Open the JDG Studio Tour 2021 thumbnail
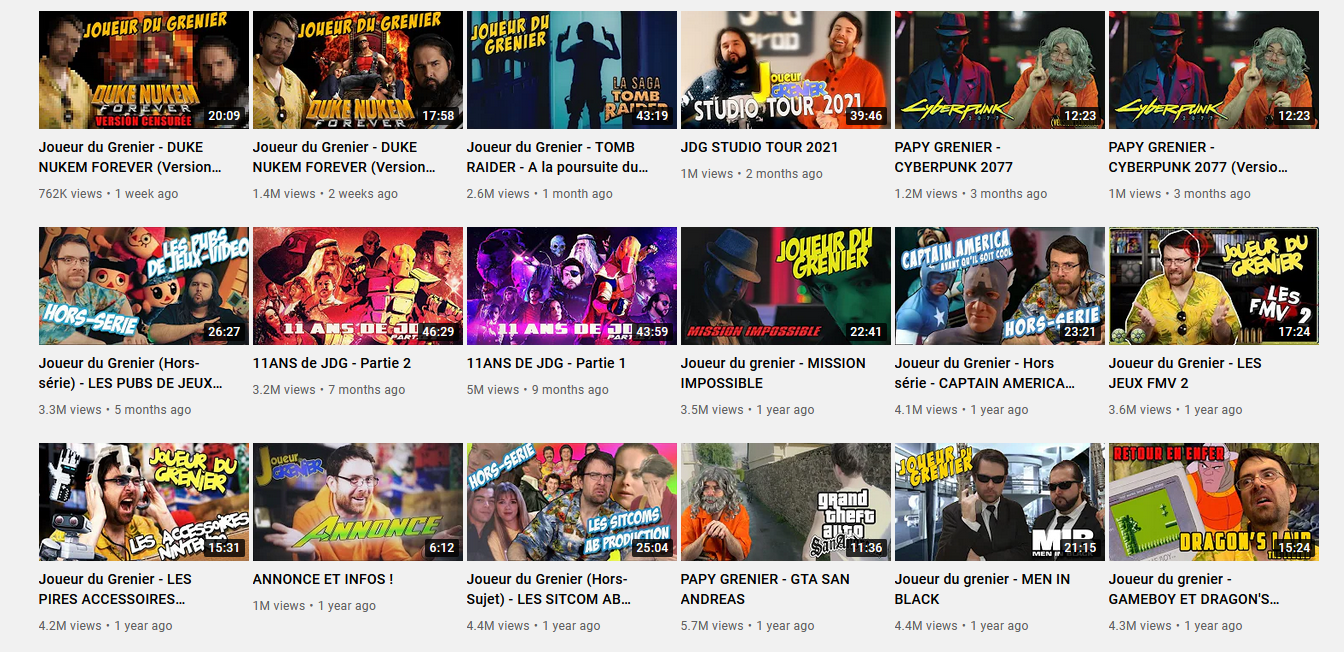 (786, 70)
